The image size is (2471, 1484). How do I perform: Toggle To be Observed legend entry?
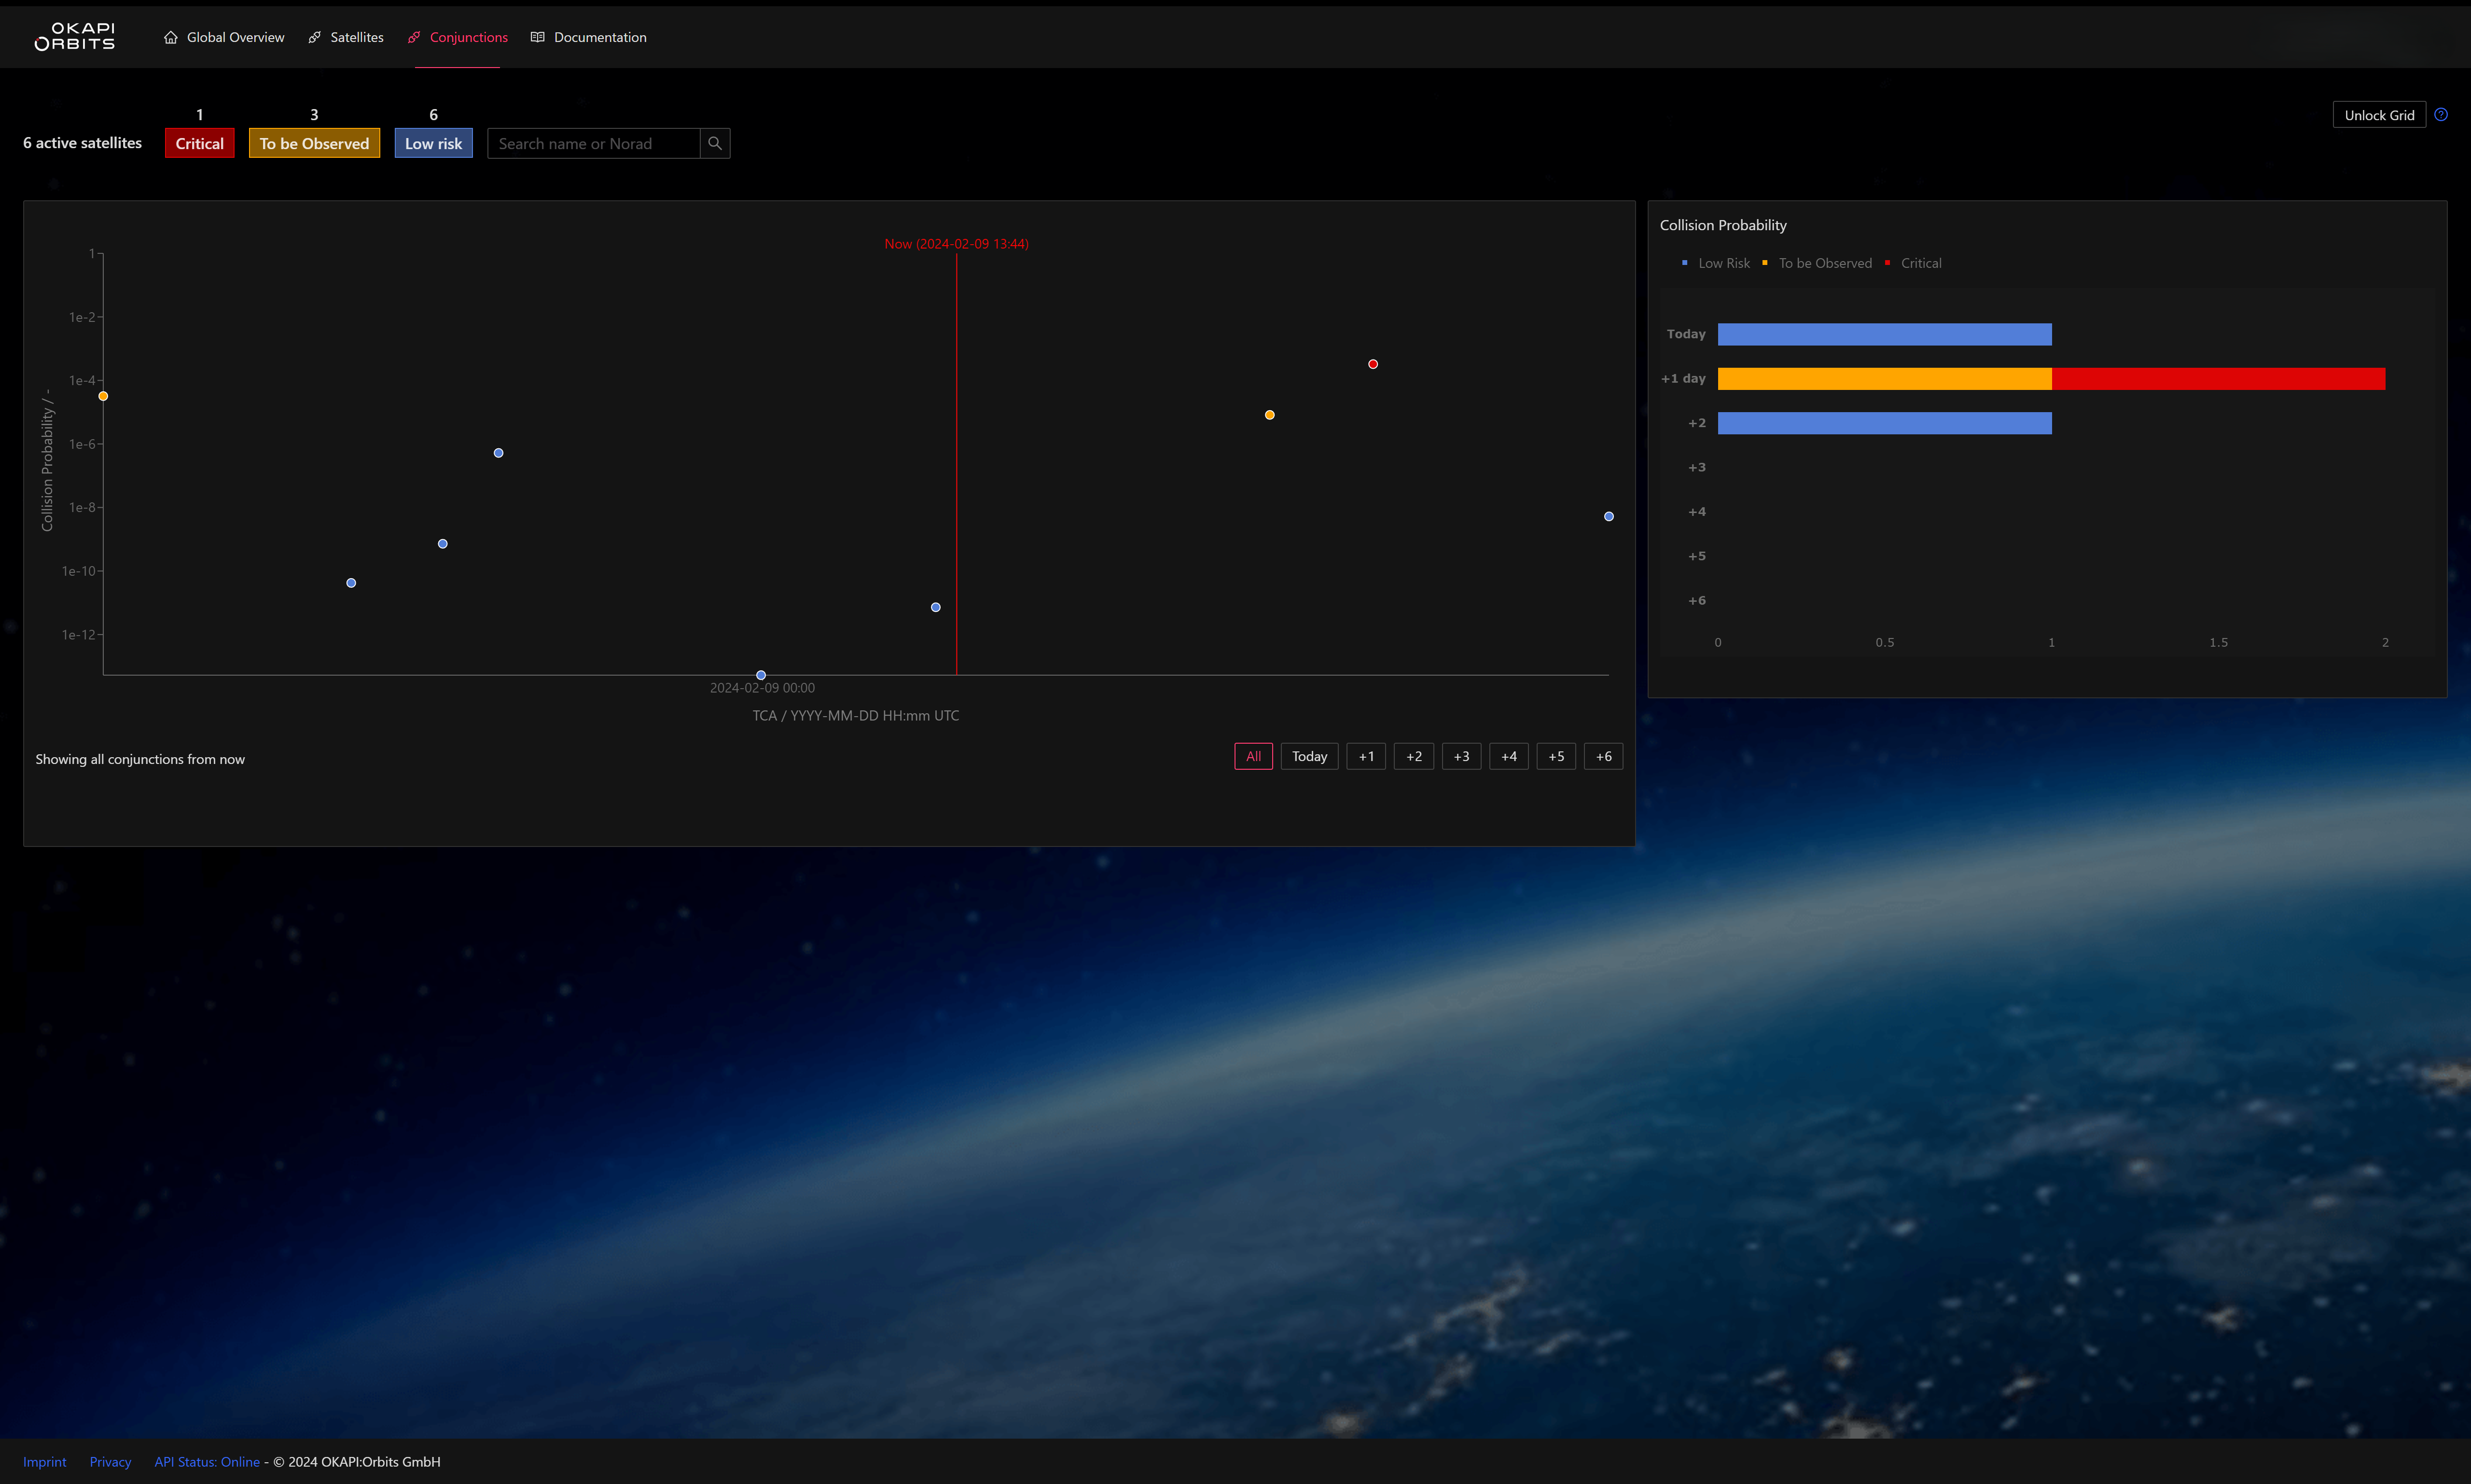pyautogui.click(x=1817, y=263)
